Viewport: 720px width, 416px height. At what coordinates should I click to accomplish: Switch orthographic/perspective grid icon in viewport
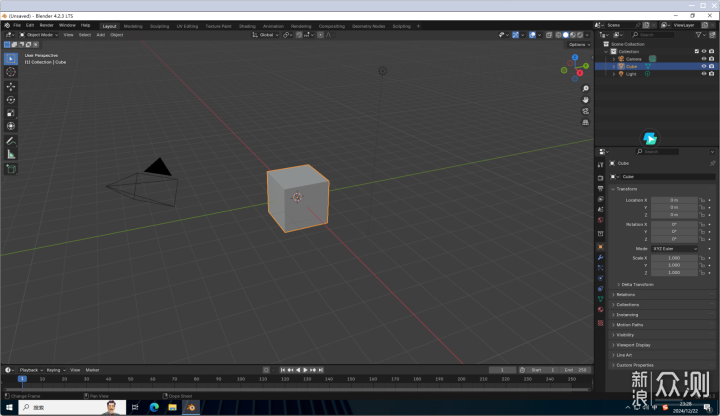pos(585,122)
